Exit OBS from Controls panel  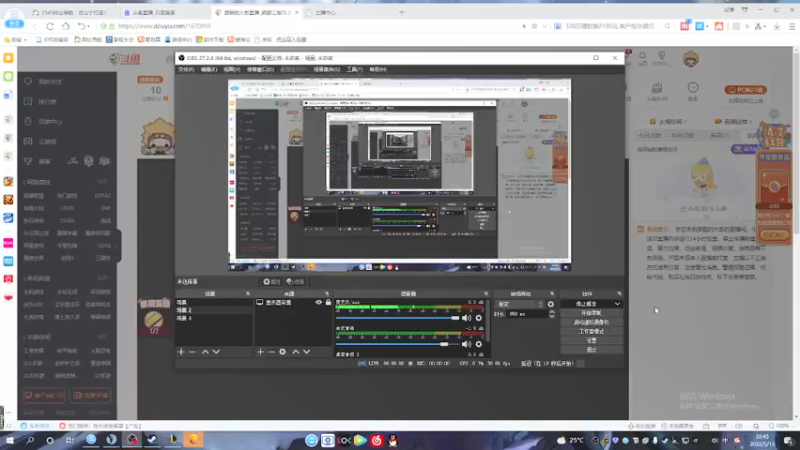pyautogui.click(x=591, y=350)
